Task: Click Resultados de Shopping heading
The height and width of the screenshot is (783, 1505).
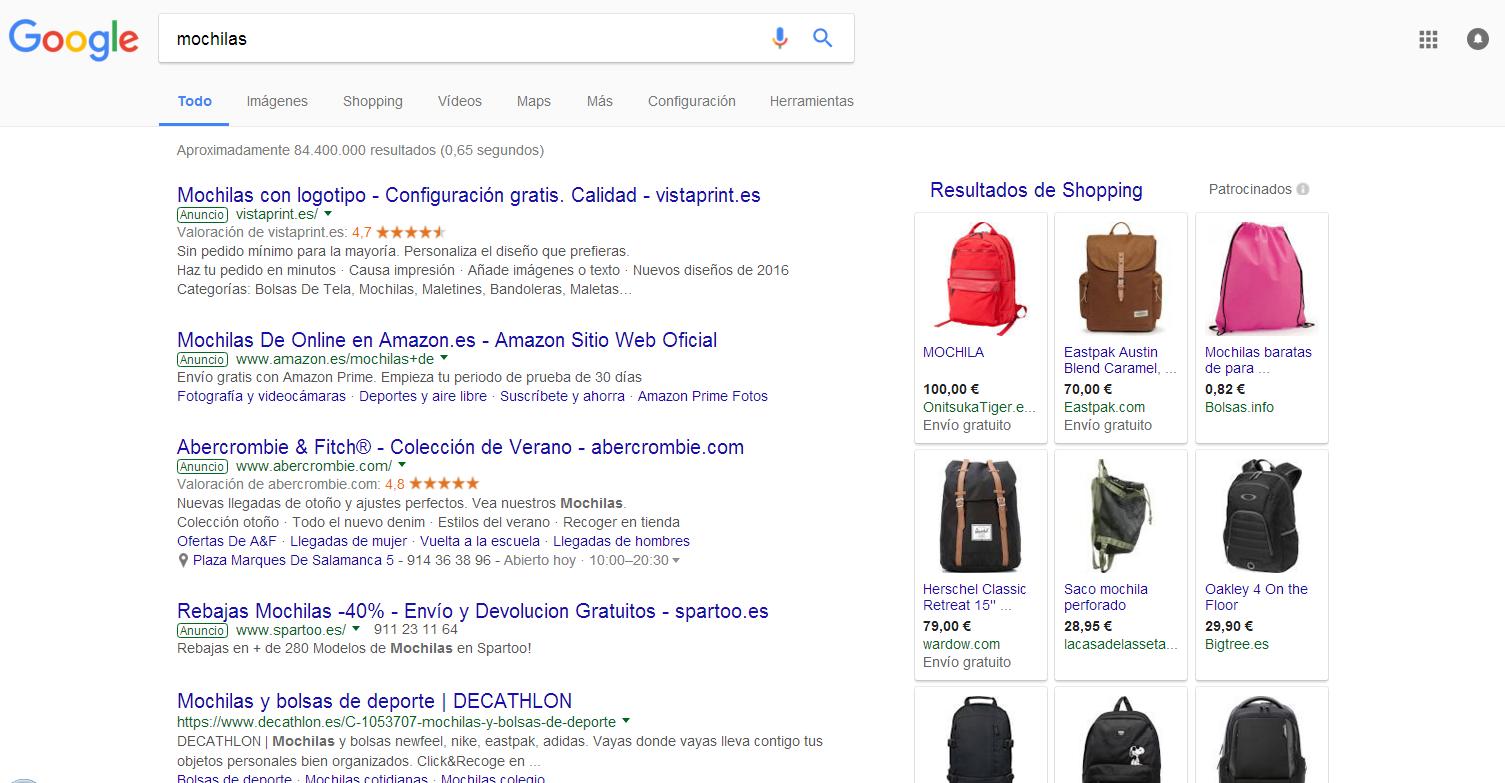Action: tap(1036, 190)
